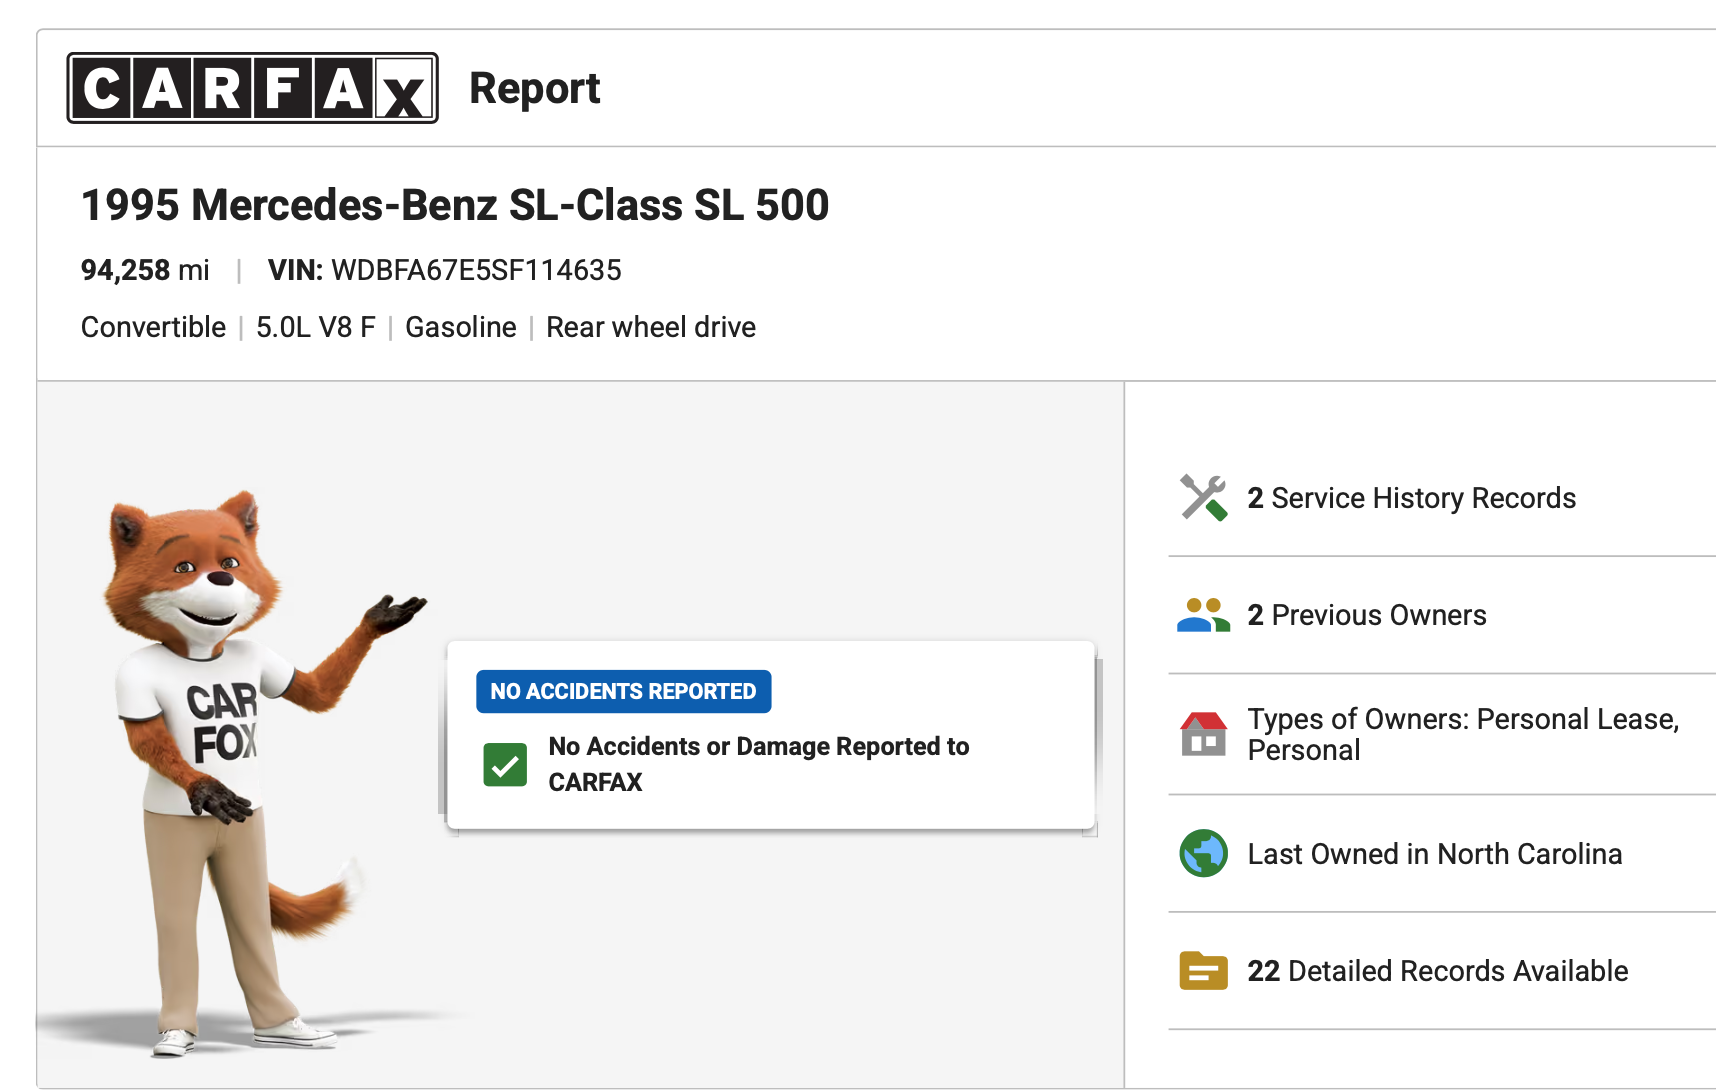Select Types of Owners: Personal Lease text
This screenshot has width=1716, height=1092.
coord(1463,734)
